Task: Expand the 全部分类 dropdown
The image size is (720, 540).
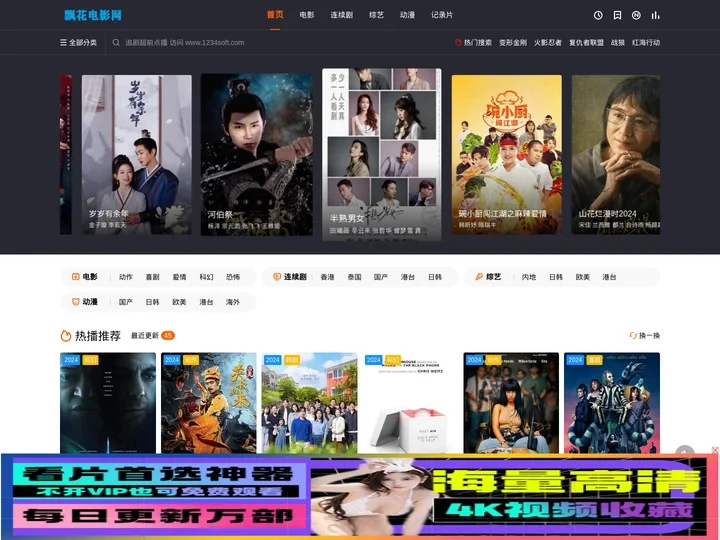Action: (x=79, y=42)
